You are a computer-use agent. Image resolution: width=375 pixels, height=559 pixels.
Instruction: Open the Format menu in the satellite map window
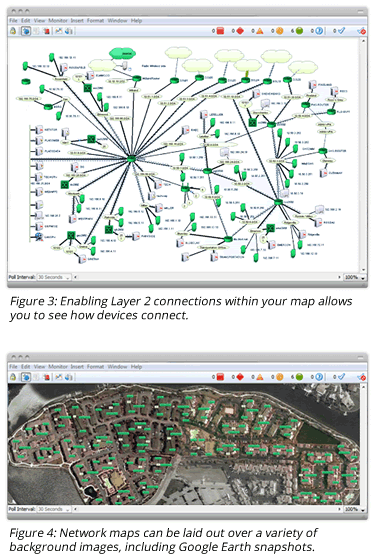[95, 366]
